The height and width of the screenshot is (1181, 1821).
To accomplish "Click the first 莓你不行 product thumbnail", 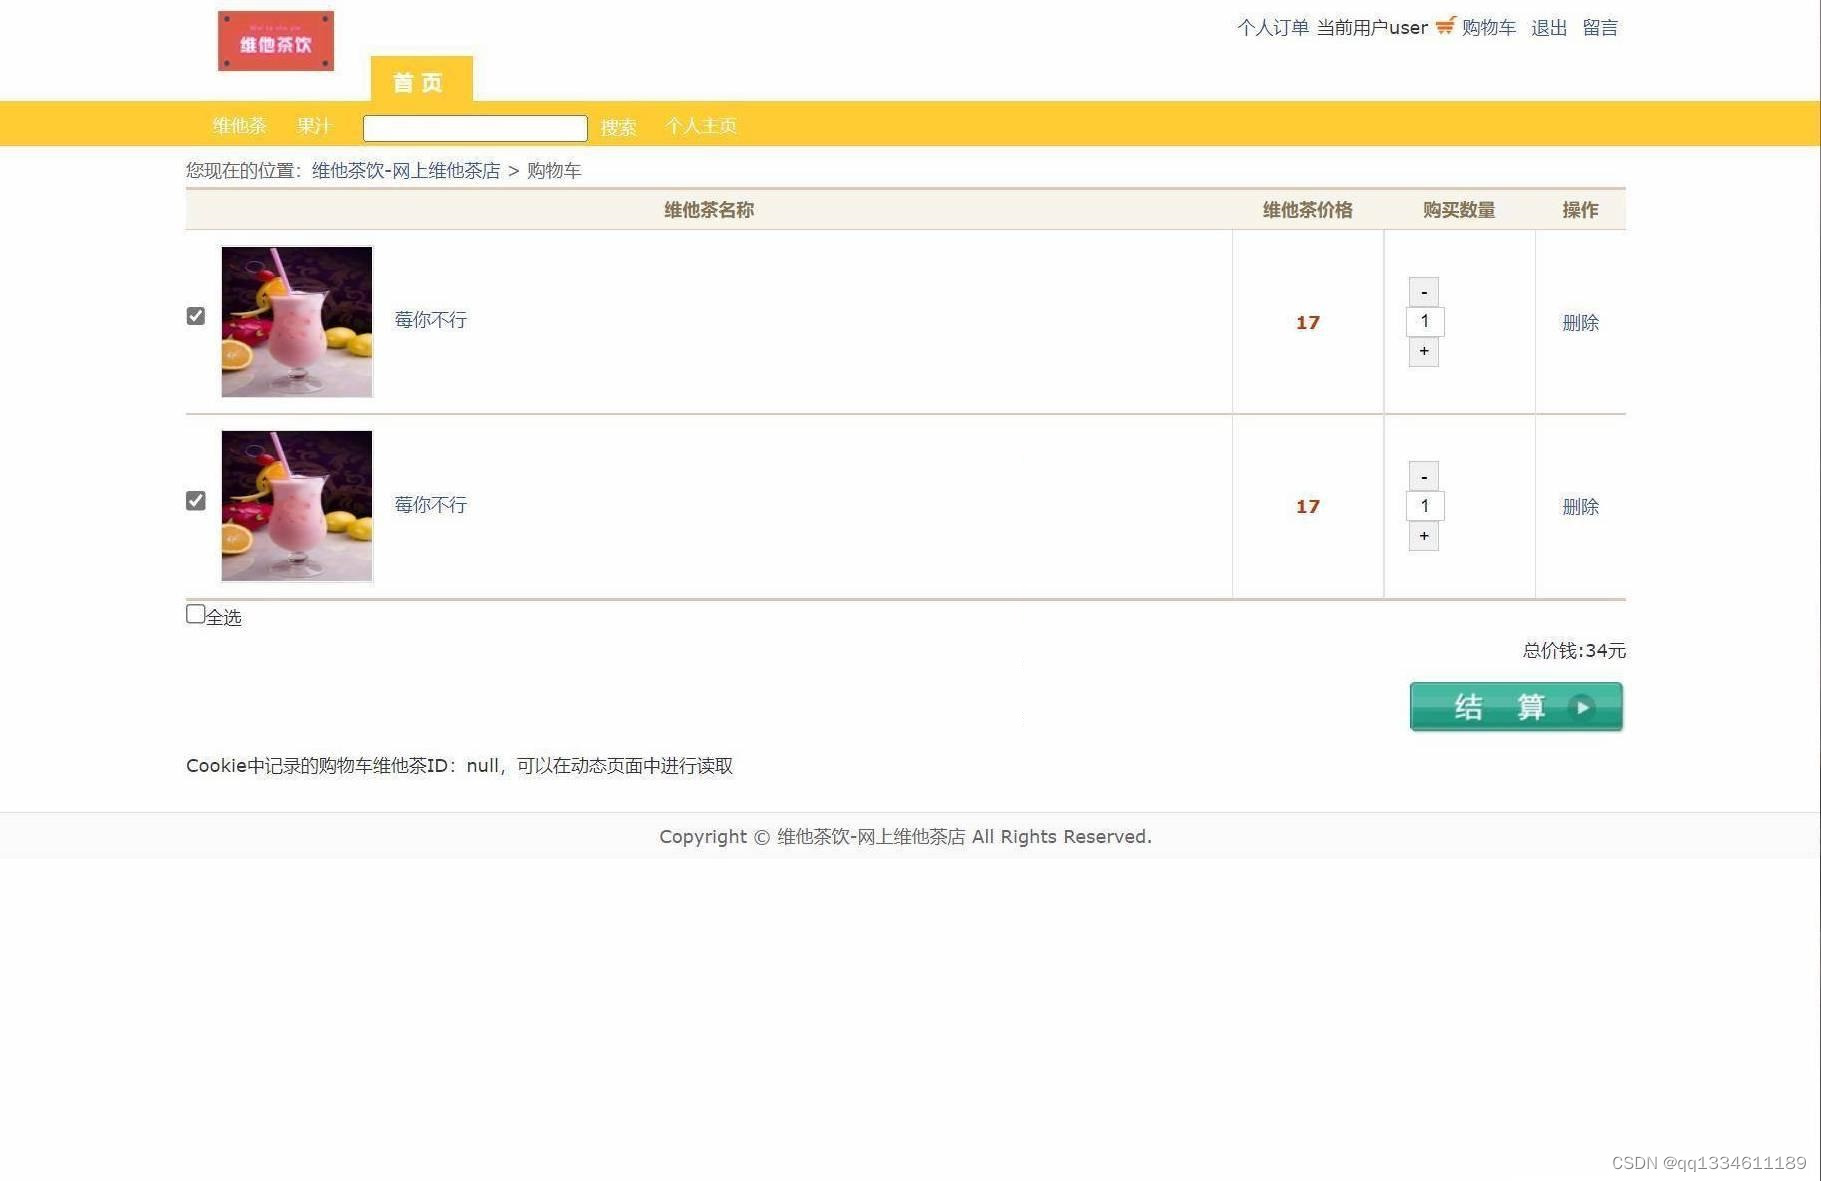I will [296, 321].
